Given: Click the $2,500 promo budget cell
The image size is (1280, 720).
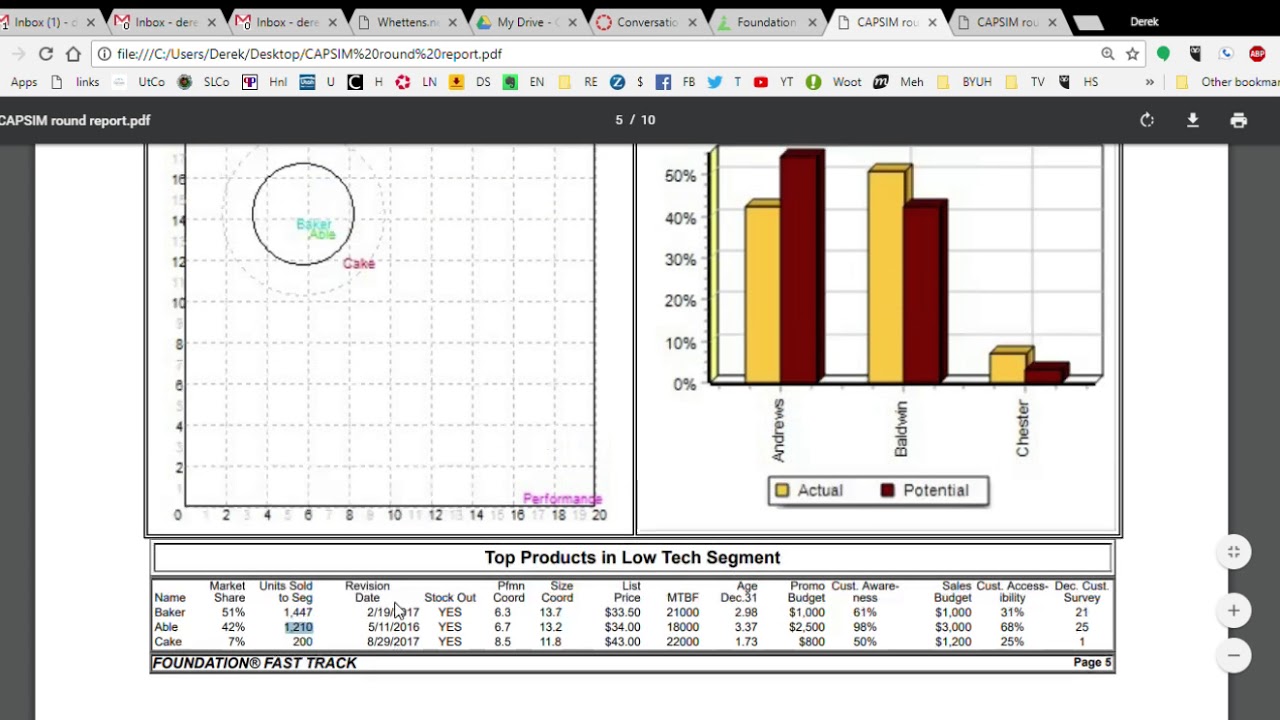Looking at the screenshot, I should pyautogui.click(x=806, y=627).
